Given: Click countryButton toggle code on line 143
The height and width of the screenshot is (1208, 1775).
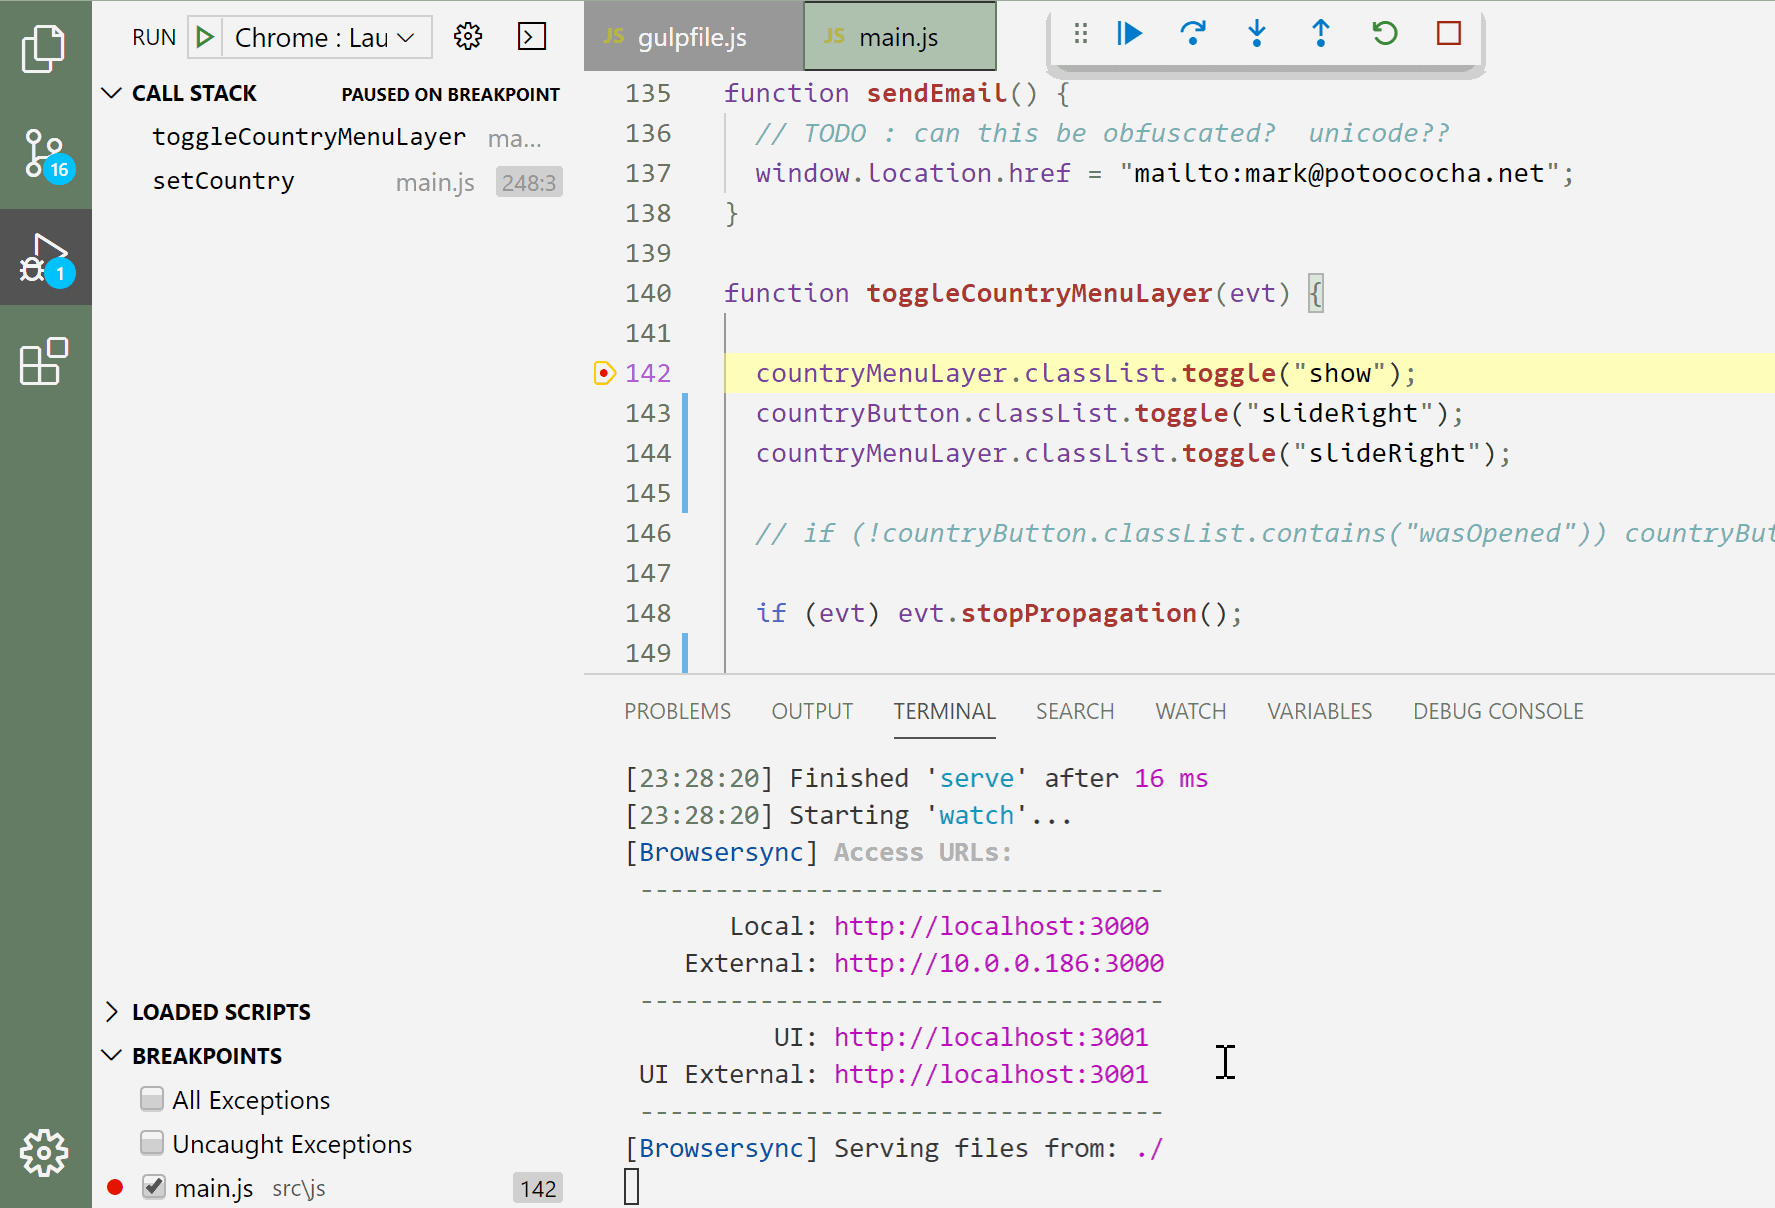Looking at the screenshot, I should coord(1110,413).
